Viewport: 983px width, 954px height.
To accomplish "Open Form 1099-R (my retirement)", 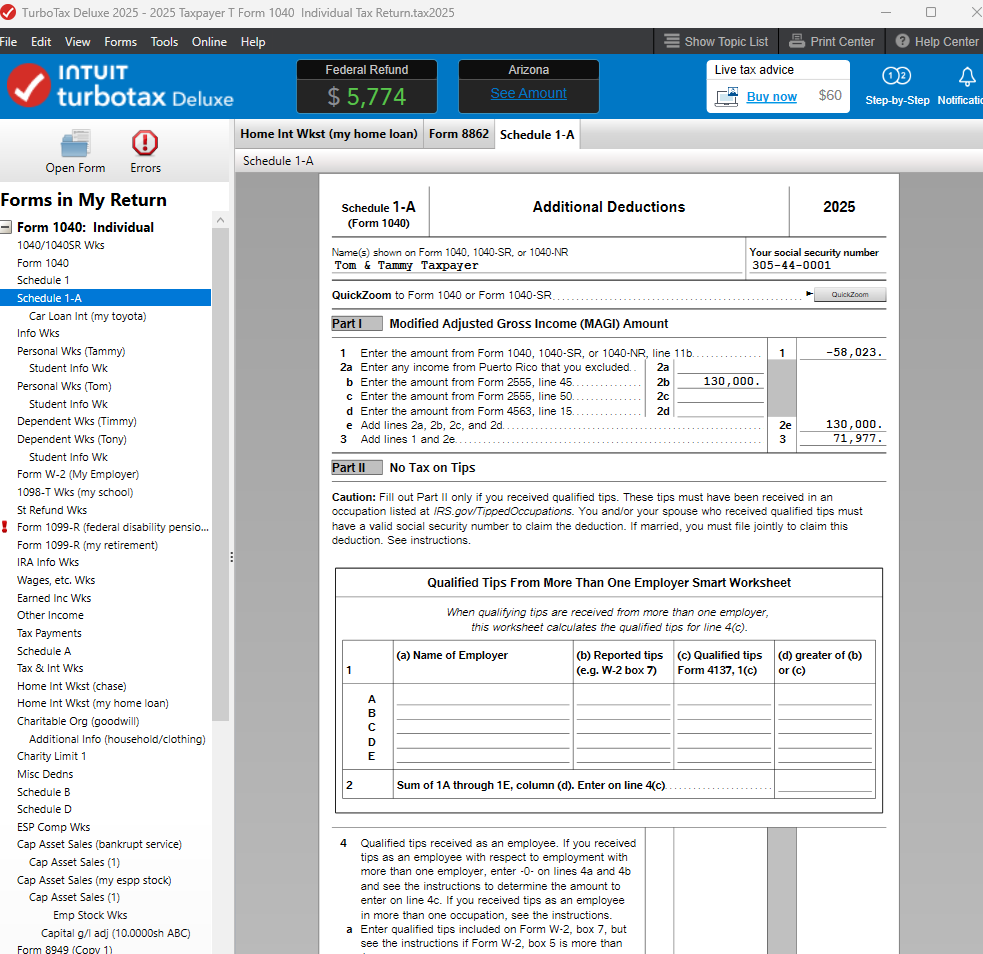I will point(87,545).
